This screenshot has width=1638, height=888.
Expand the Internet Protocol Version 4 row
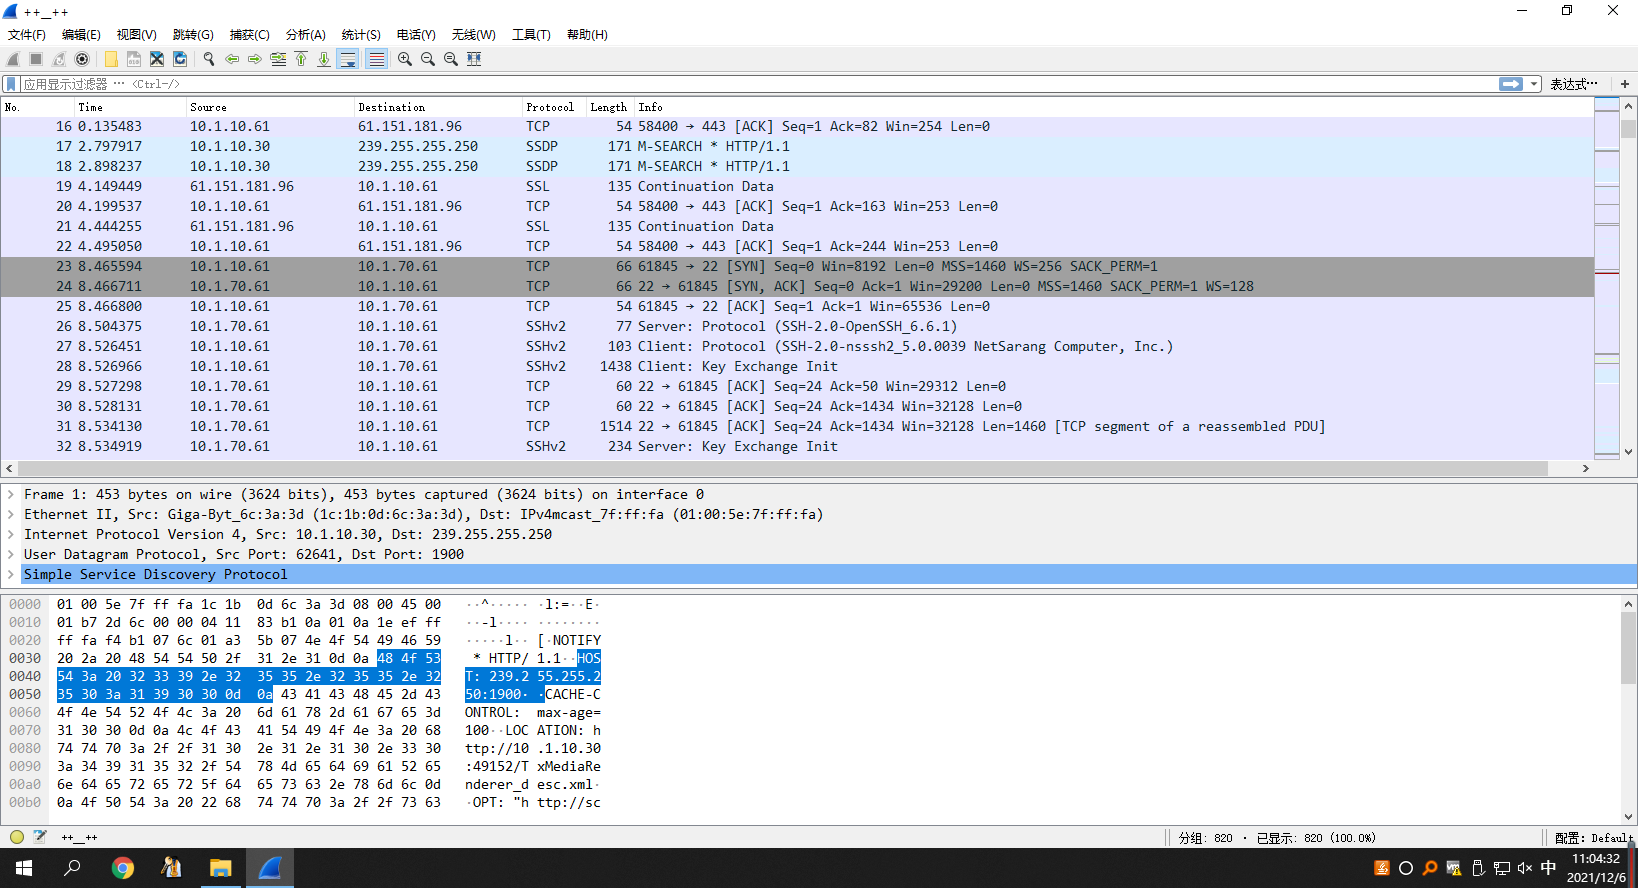(x=11, y=534)
